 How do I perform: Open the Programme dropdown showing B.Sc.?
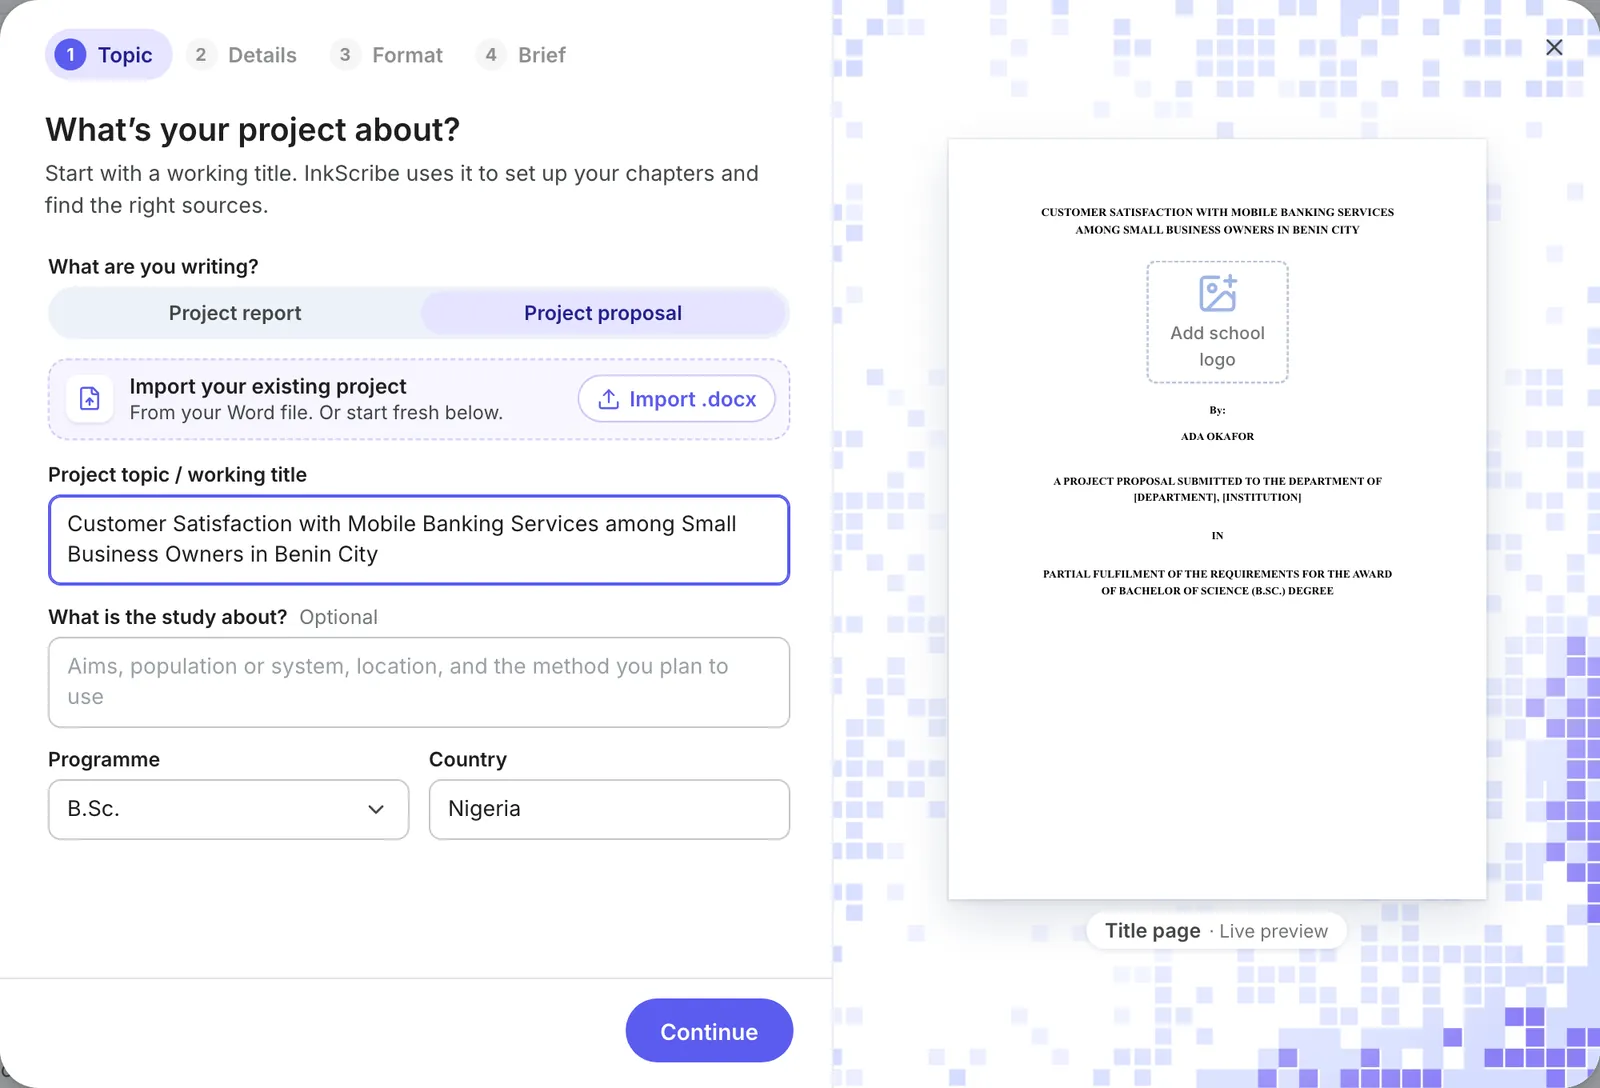coord(229,809)
